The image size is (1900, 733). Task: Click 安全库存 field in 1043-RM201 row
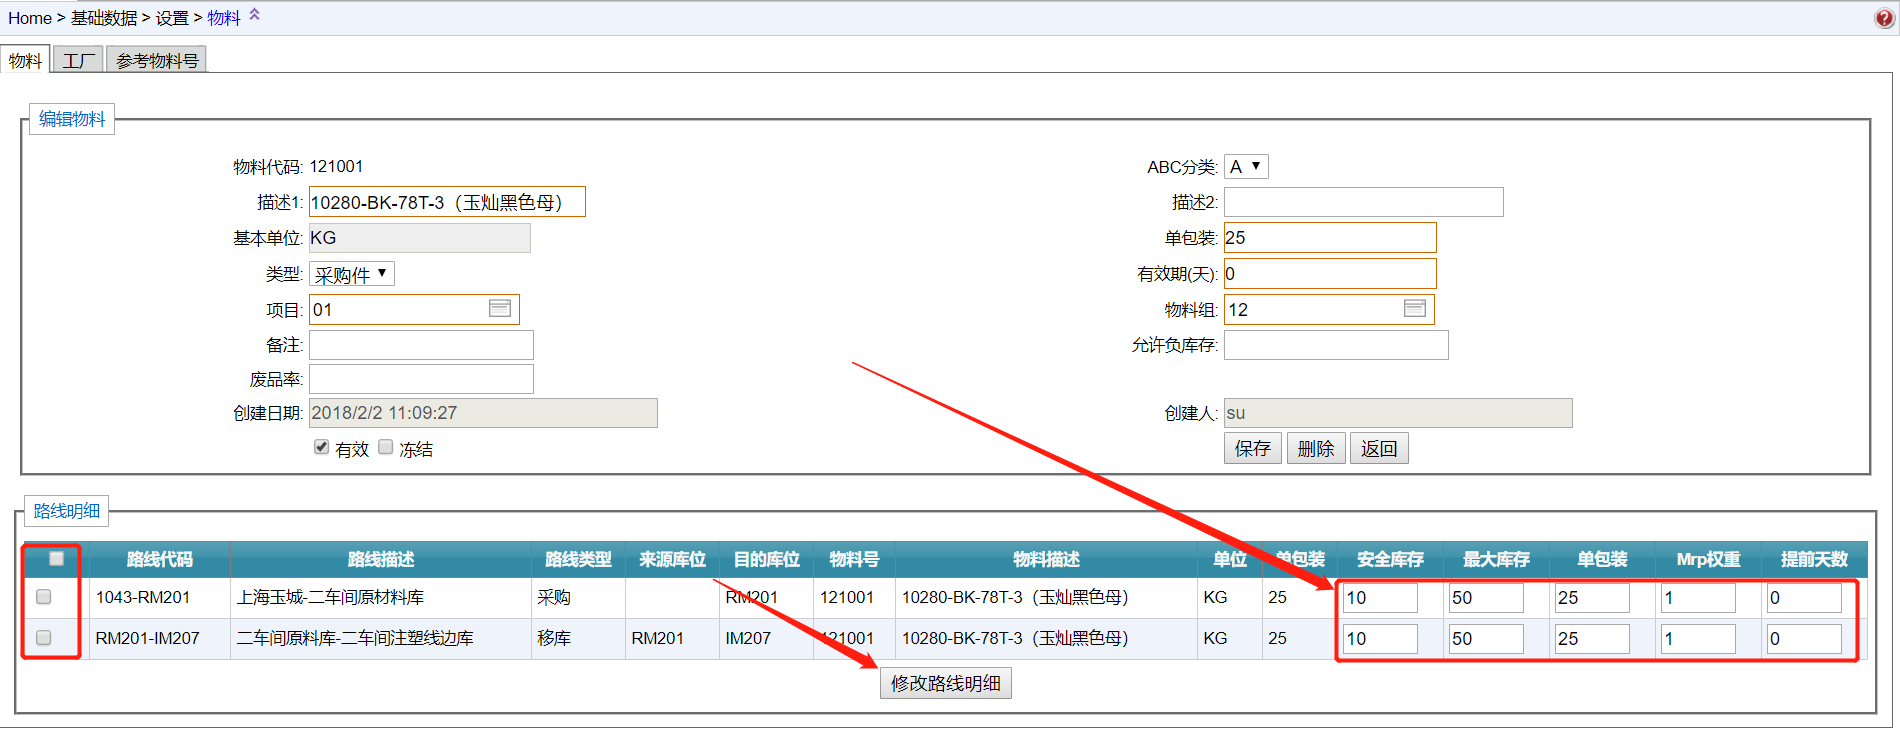(1380, 598)
